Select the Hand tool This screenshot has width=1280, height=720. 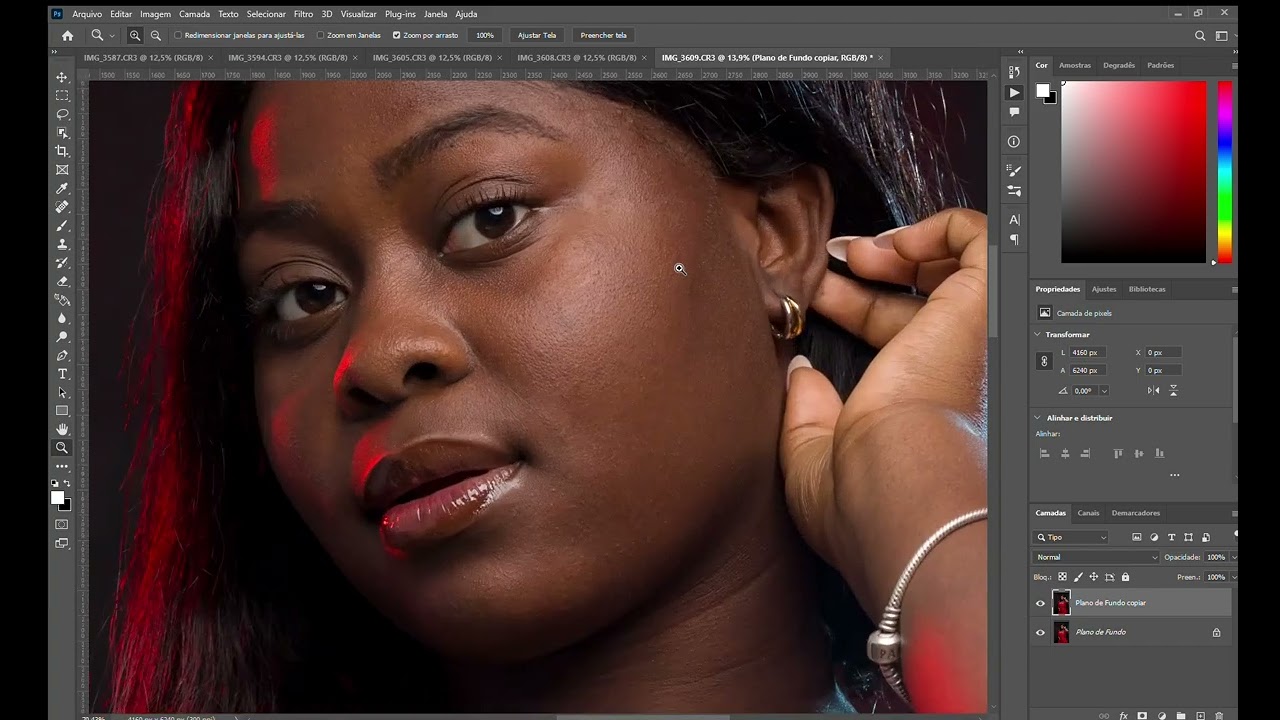[x=62, y=429]
